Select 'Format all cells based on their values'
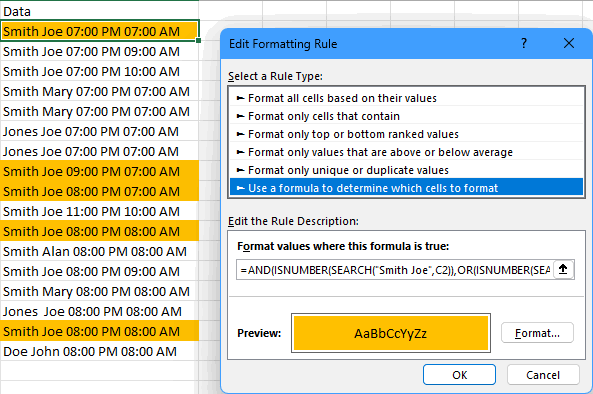This screenshot has height=394, width=593. click(x=407, y=98)
